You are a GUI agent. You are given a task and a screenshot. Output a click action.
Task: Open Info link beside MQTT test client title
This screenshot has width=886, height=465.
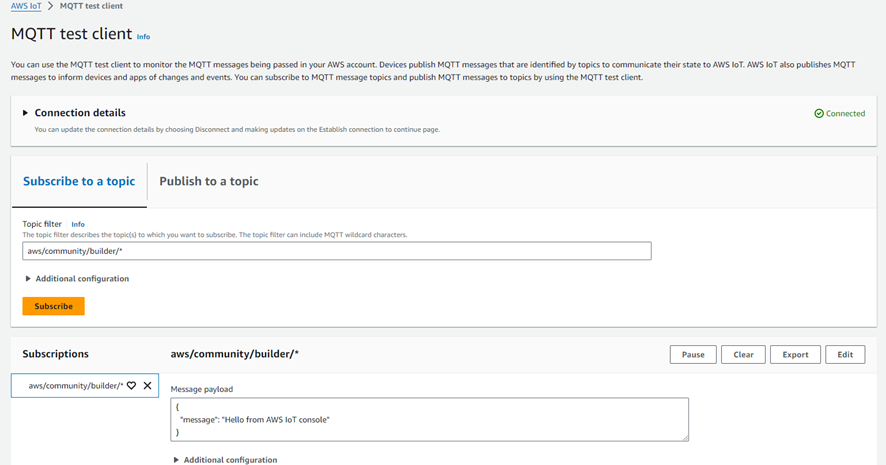point(144,37)
